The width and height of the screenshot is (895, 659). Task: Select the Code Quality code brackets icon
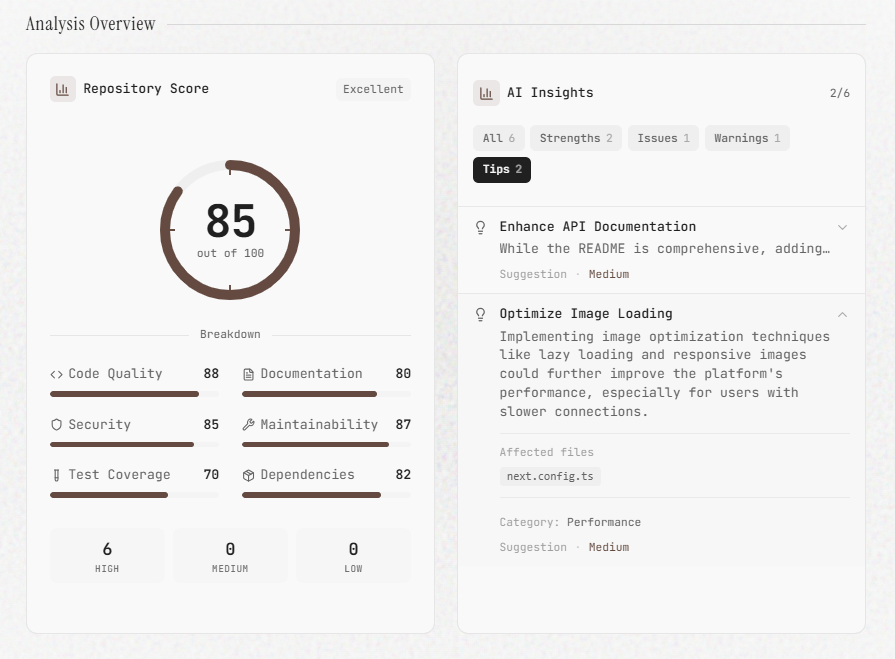tap(55, 373)
